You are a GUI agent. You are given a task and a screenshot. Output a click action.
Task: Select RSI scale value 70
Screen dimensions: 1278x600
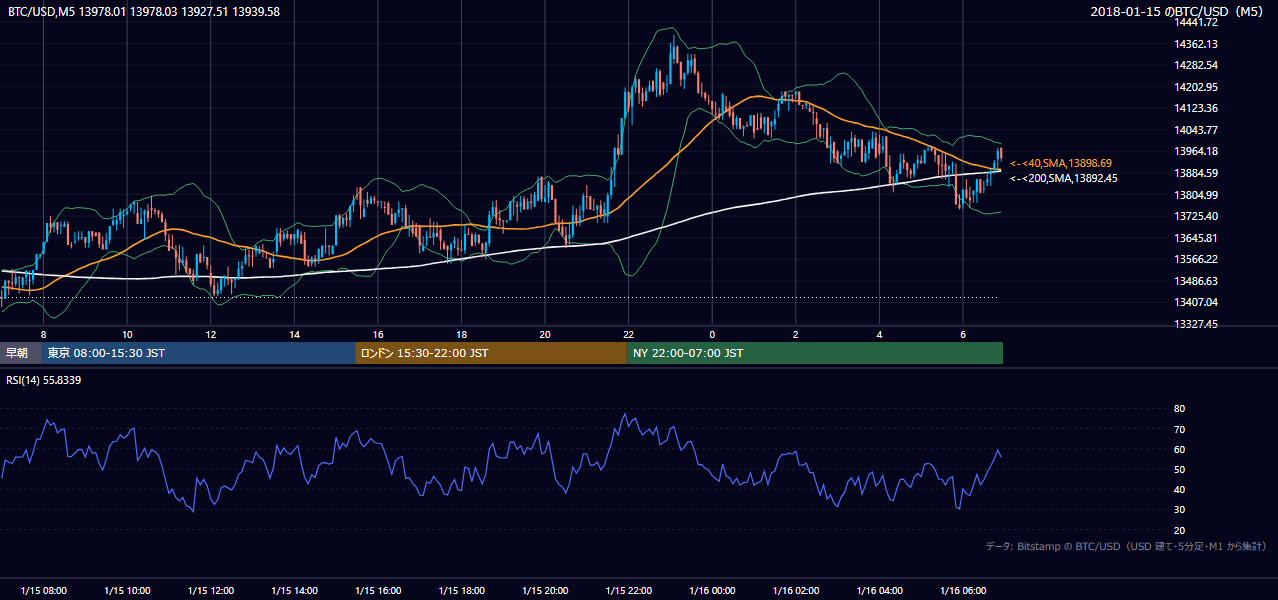[1179, 429]
